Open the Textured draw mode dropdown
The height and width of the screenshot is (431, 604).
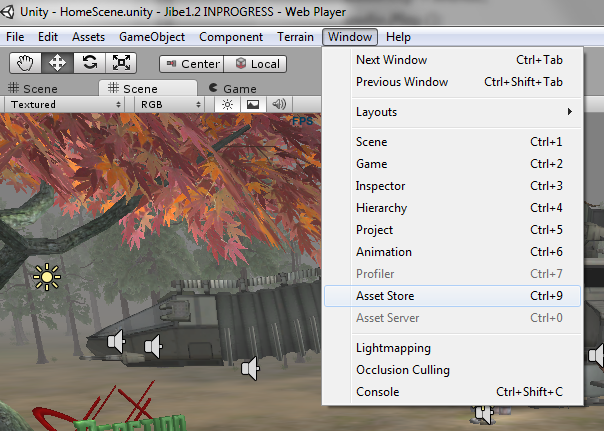tap(65, 104)
